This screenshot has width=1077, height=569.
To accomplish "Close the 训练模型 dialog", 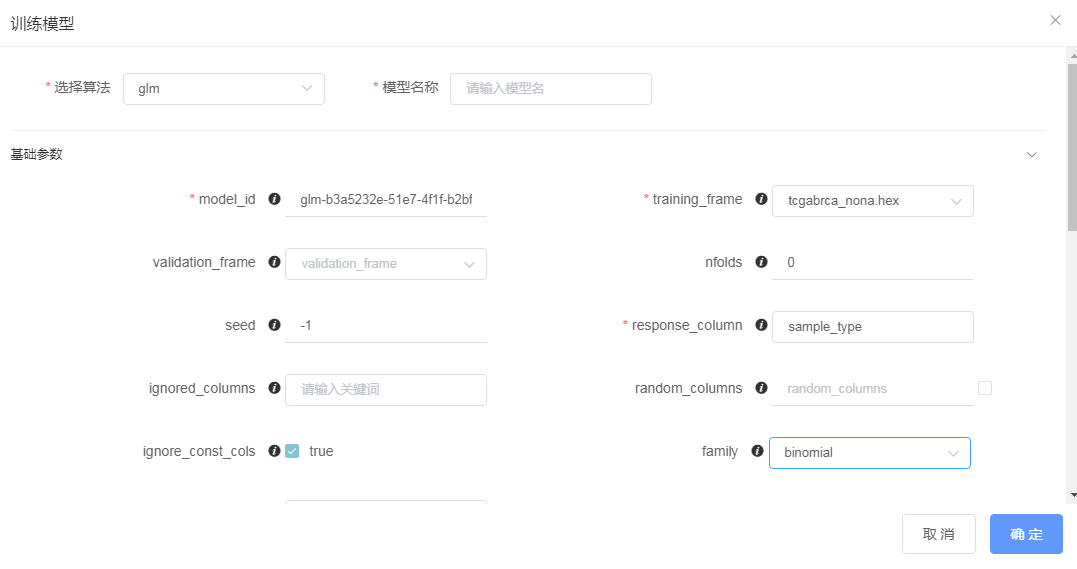I will (x=1055, y=20).
